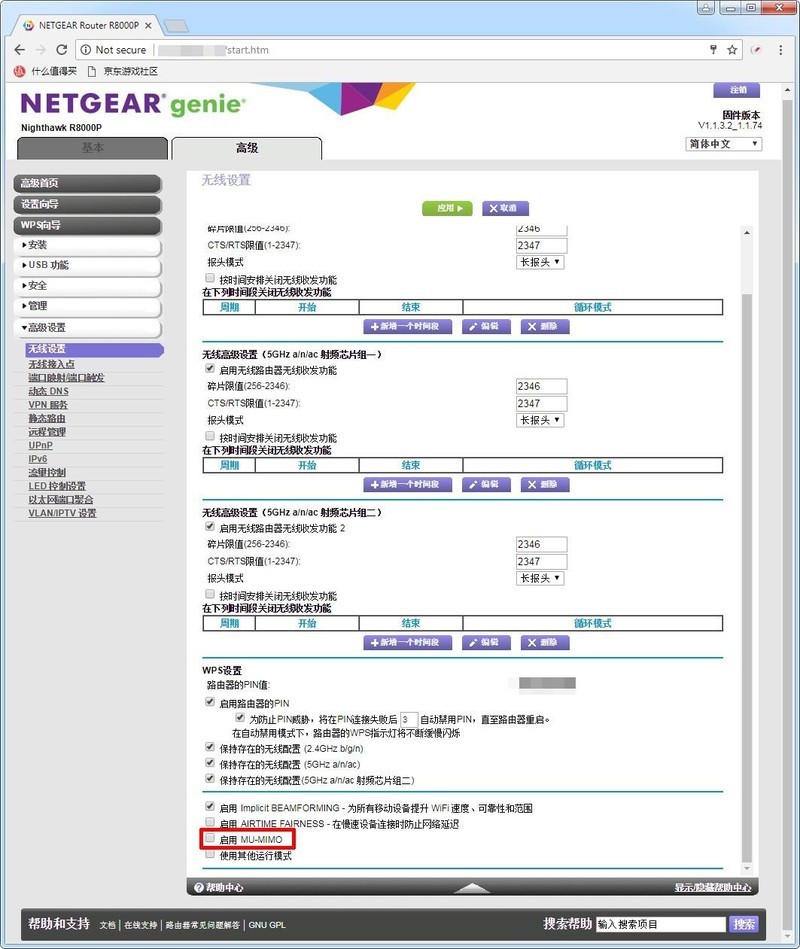Viewport: 800px width, 949px height.
Task: Click CTS/RTS限值 field in 5GHz 芯片组二
Action: pyautogui.click(x=542, y=562)
